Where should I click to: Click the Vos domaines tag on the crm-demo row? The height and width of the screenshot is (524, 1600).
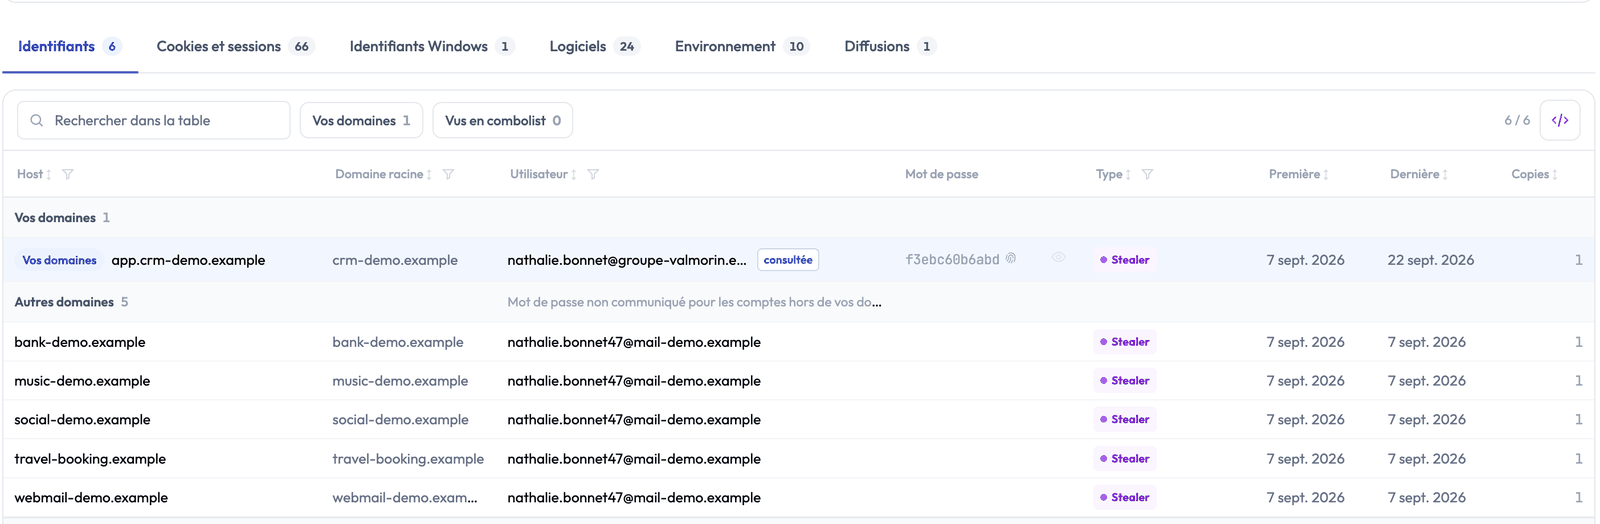pyautogui.click(x=60, y=260)
